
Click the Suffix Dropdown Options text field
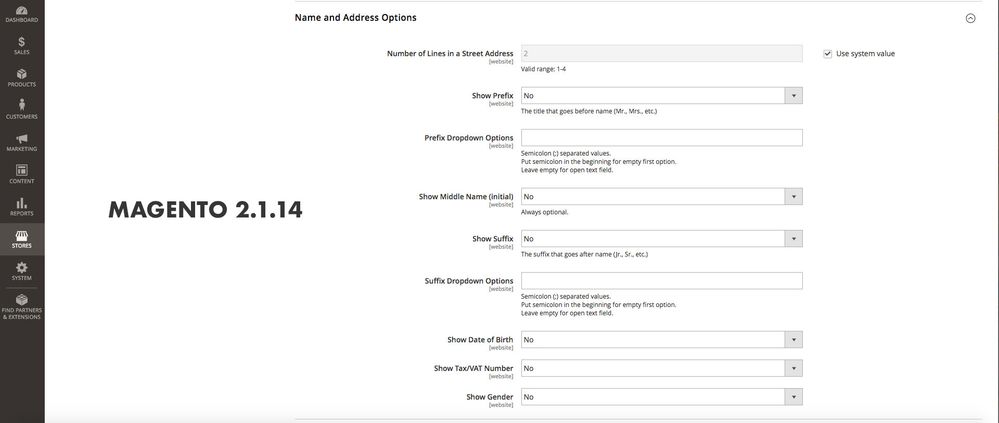tap(661, 280)
